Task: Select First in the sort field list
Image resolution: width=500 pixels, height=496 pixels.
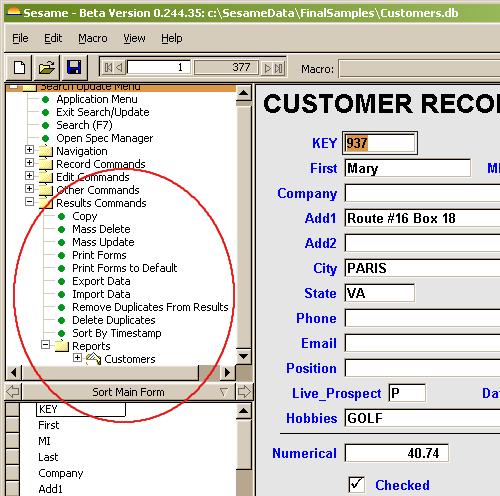Action: pos(49,425)
